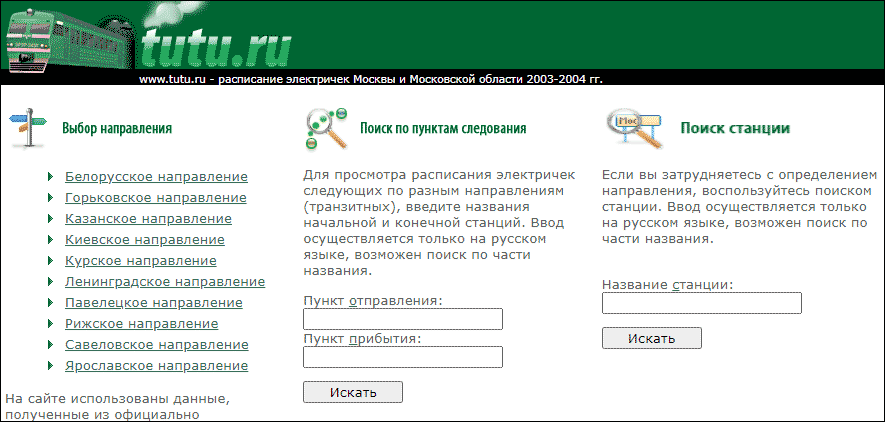
Task: Click arrow bullet beside Горьковское направление
Action: 51,198
